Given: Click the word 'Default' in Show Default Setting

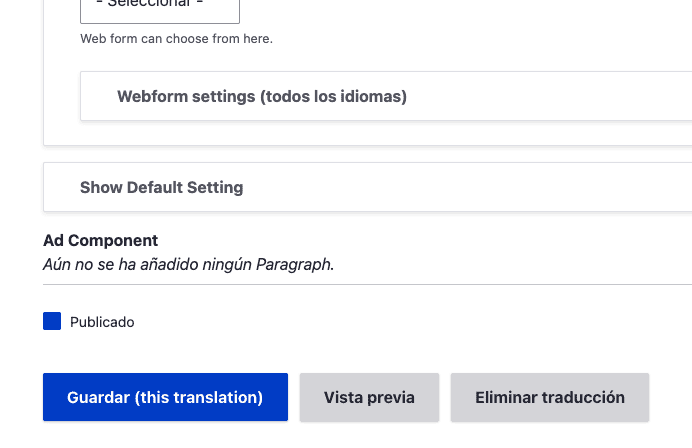Looking at the screenshot, I should point(158,187).
